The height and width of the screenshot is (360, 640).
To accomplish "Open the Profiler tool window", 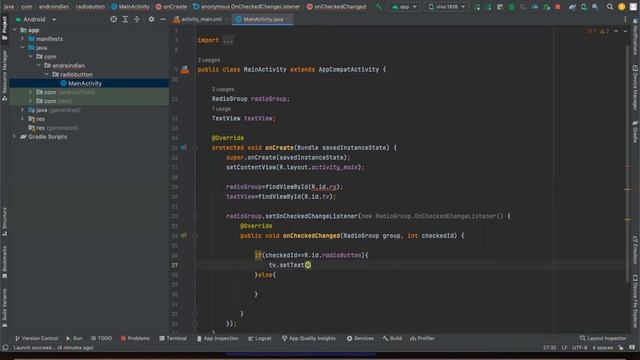I will coord(422,338).
